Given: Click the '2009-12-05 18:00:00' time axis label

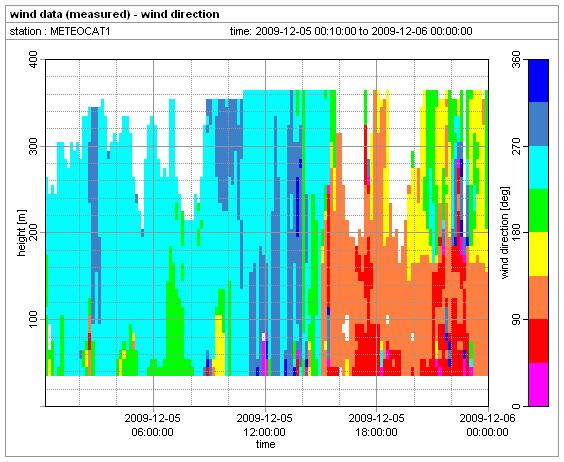Looking at the screenshot, I should click(377, 425).
